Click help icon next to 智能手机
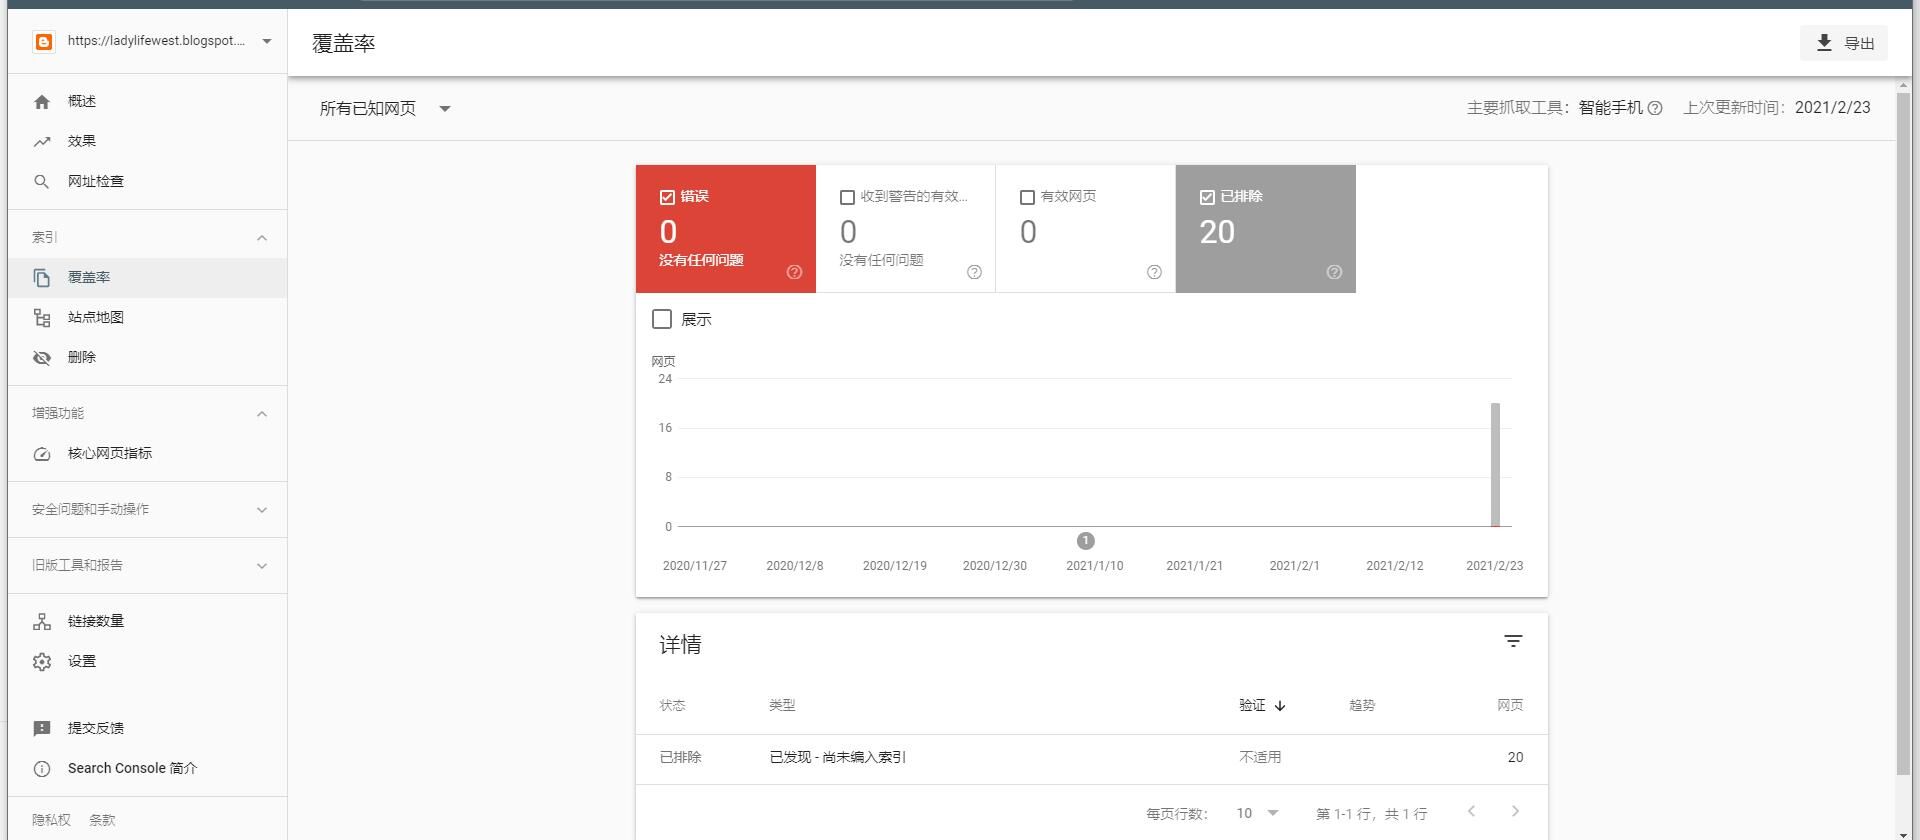This screenshot has width=1920, height=840. point(1655,108)
